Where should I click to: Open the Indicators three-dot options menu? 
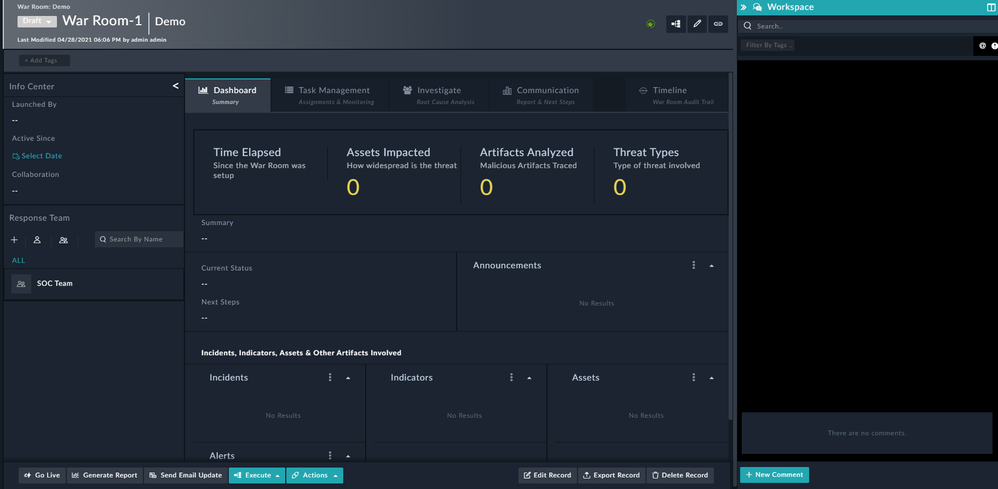(x=511, y=378)
